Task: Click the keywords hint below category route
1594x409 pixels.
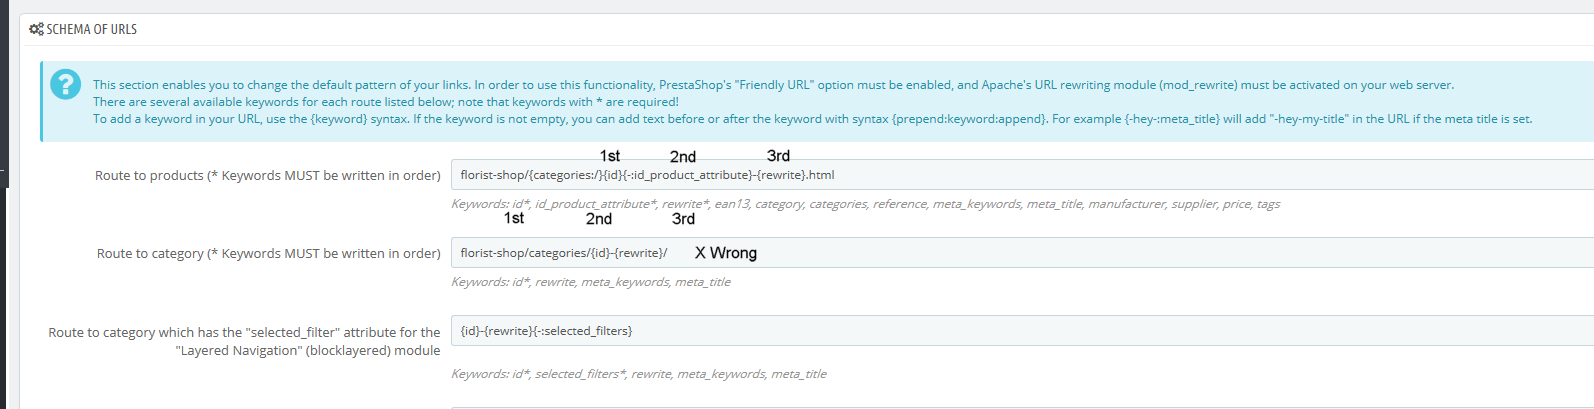Action: pos(590,282)
